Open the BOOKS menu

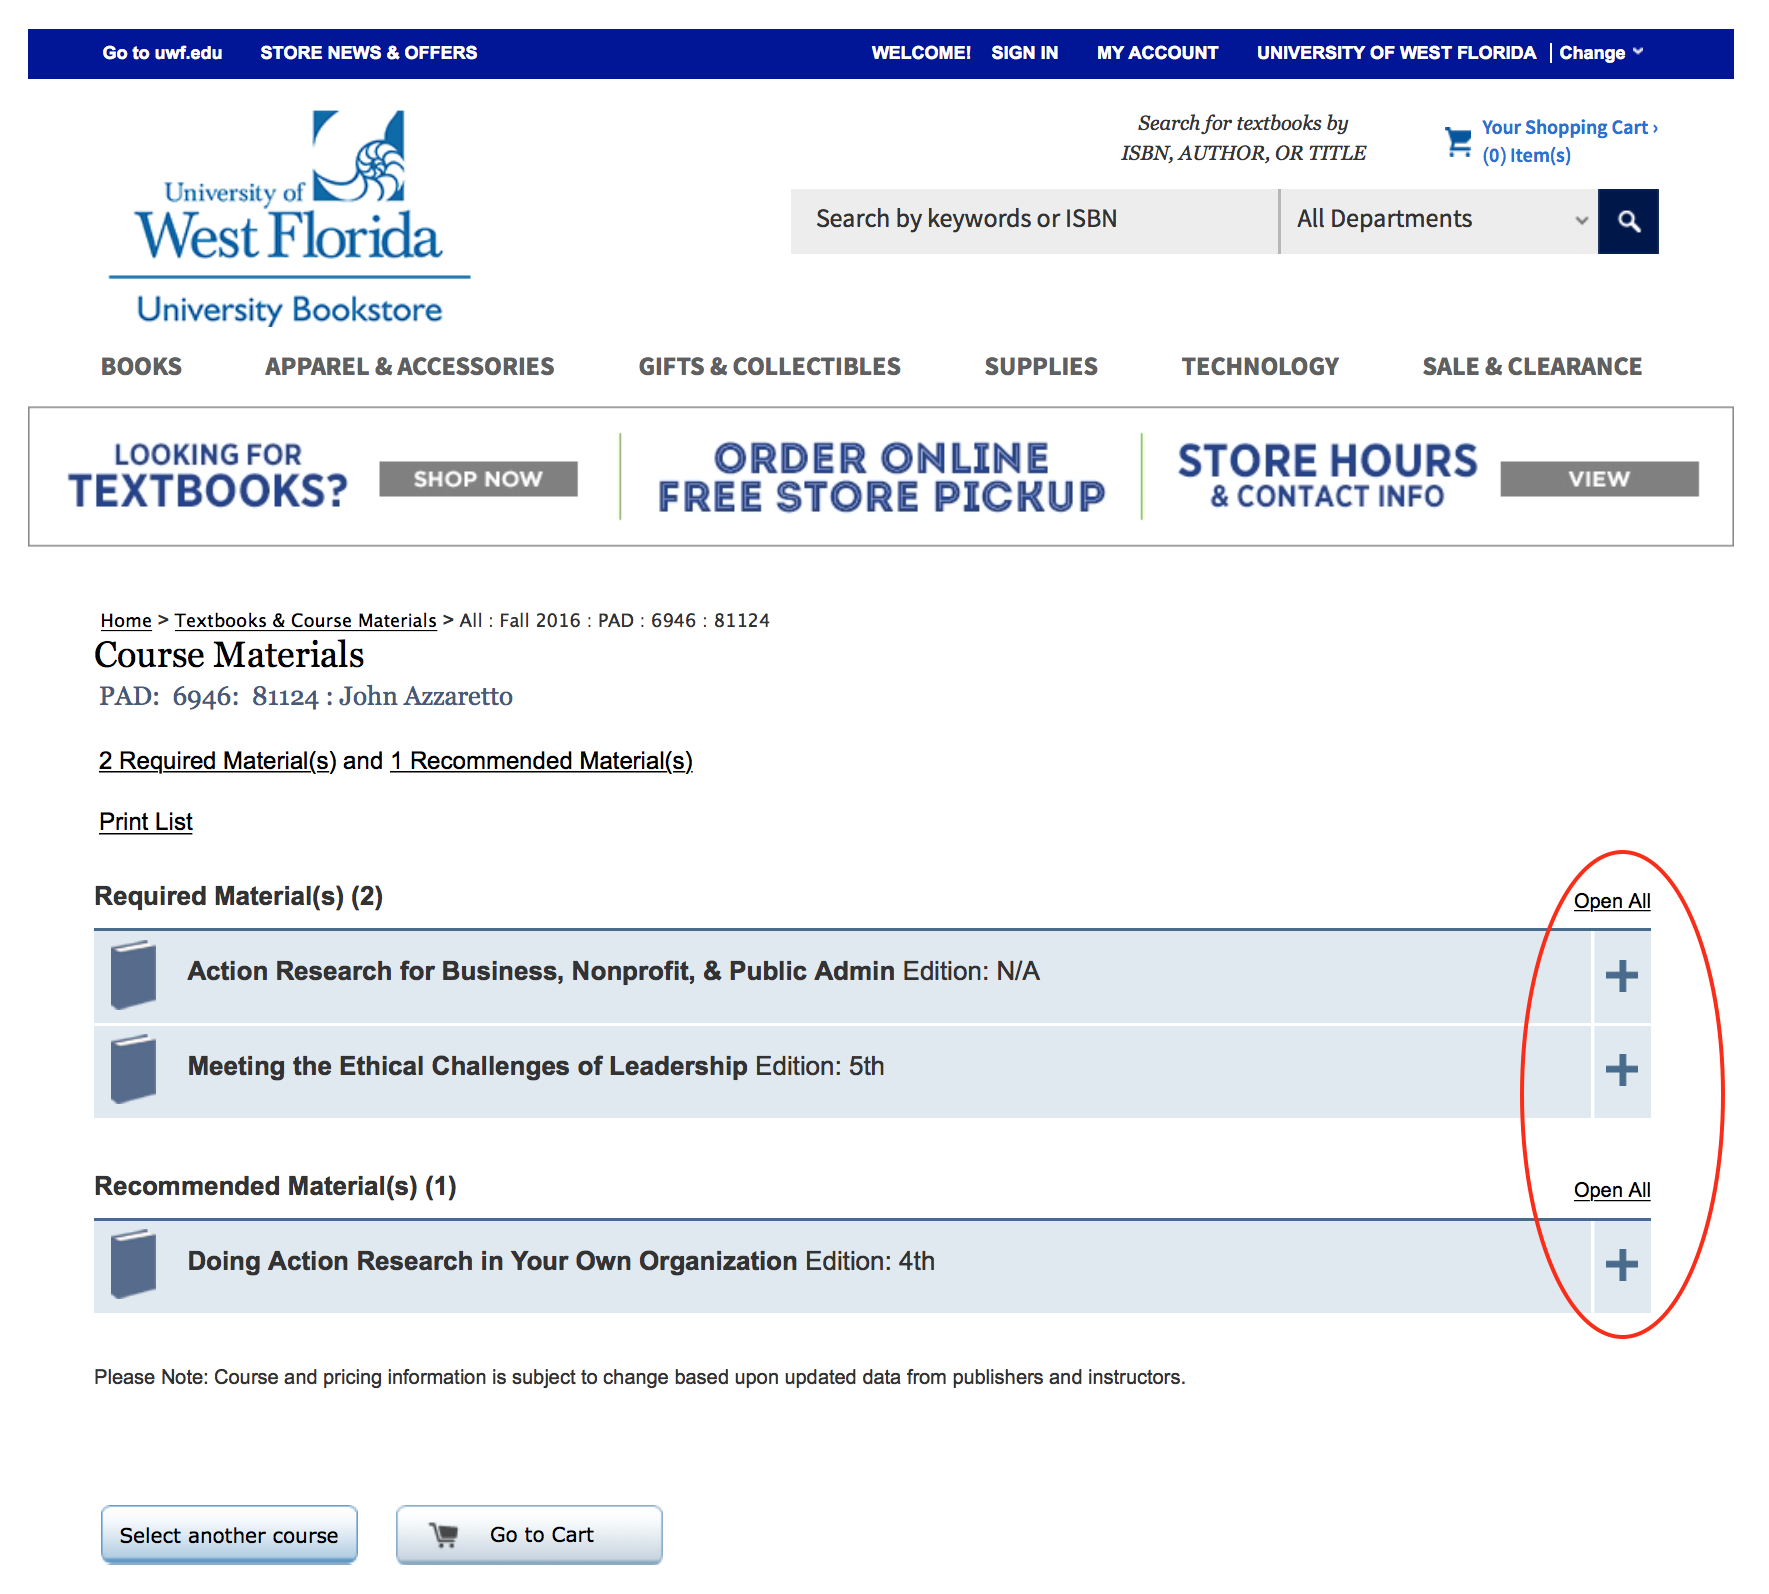(x=141, y=366)
